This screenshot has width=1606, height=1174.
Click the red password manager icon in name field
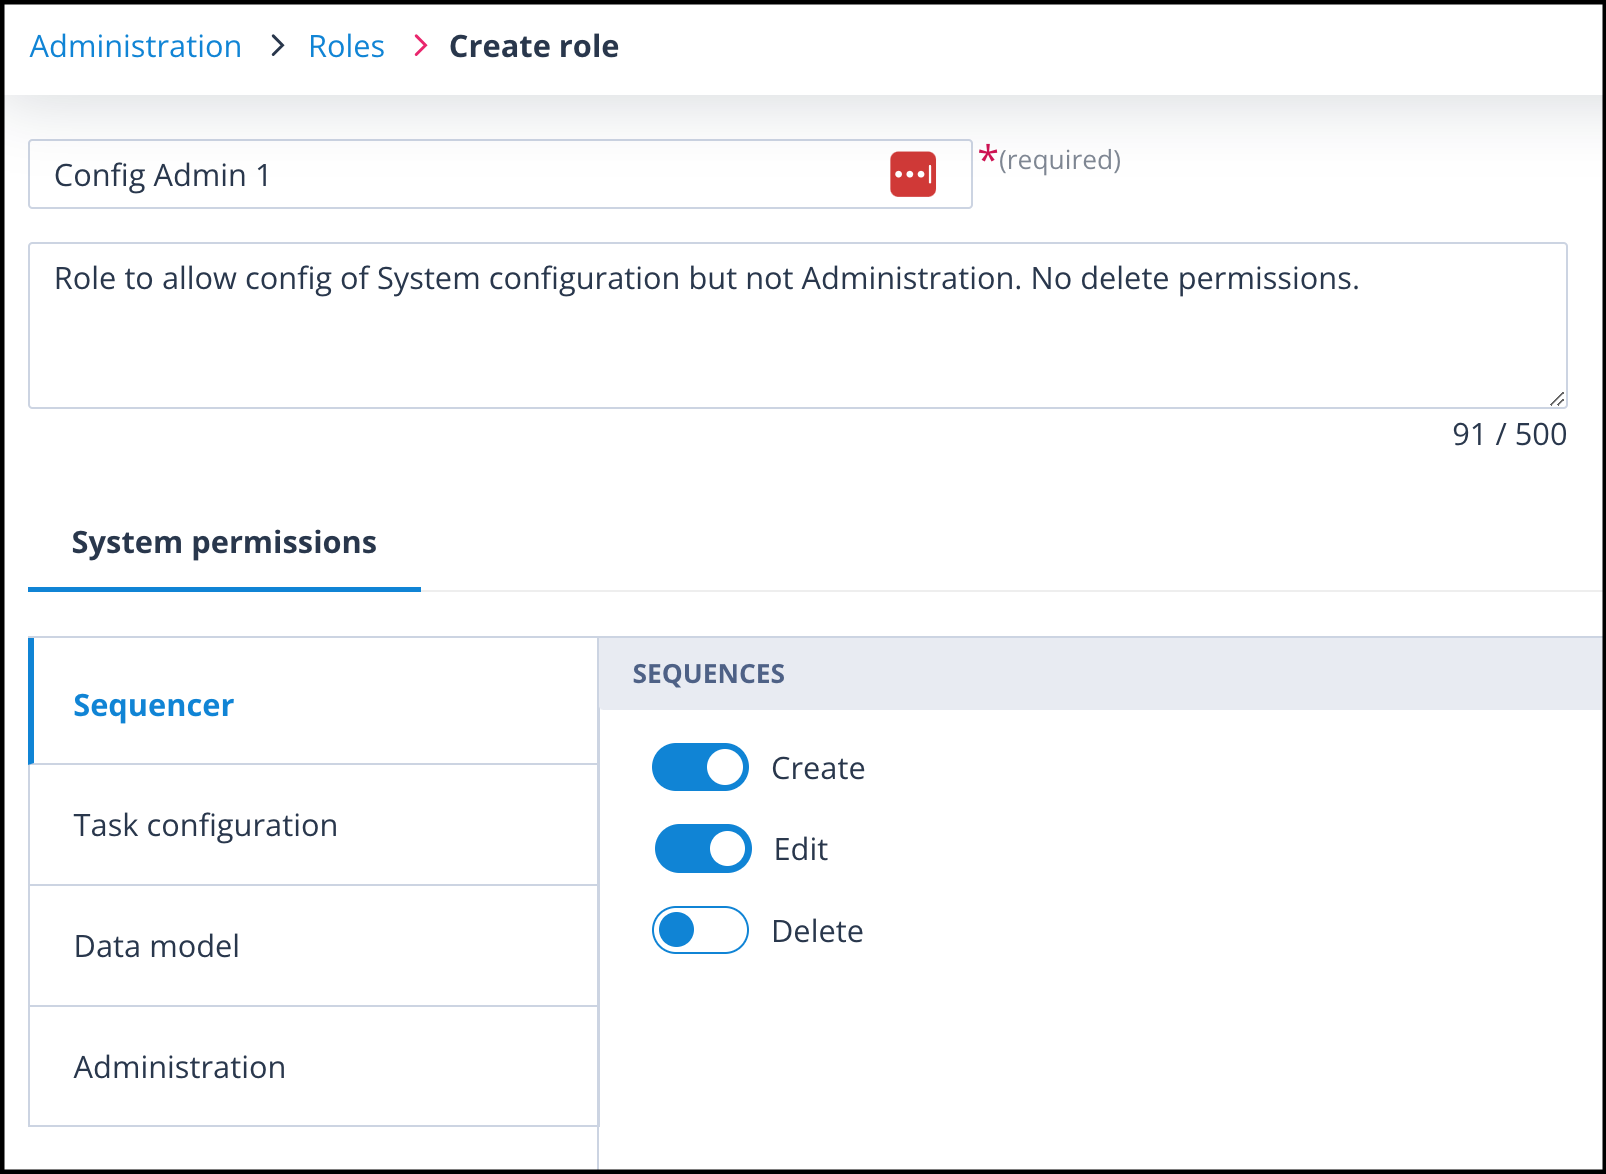tap(913, 174)
